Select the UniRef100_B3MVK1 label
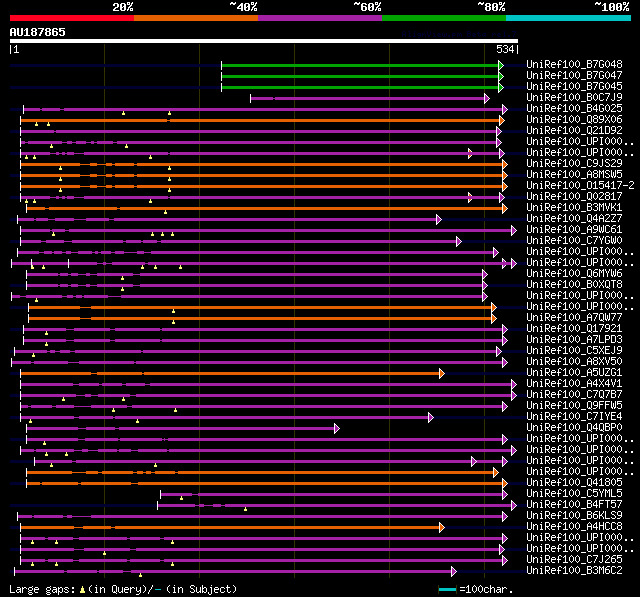 [x=574, y=208]
